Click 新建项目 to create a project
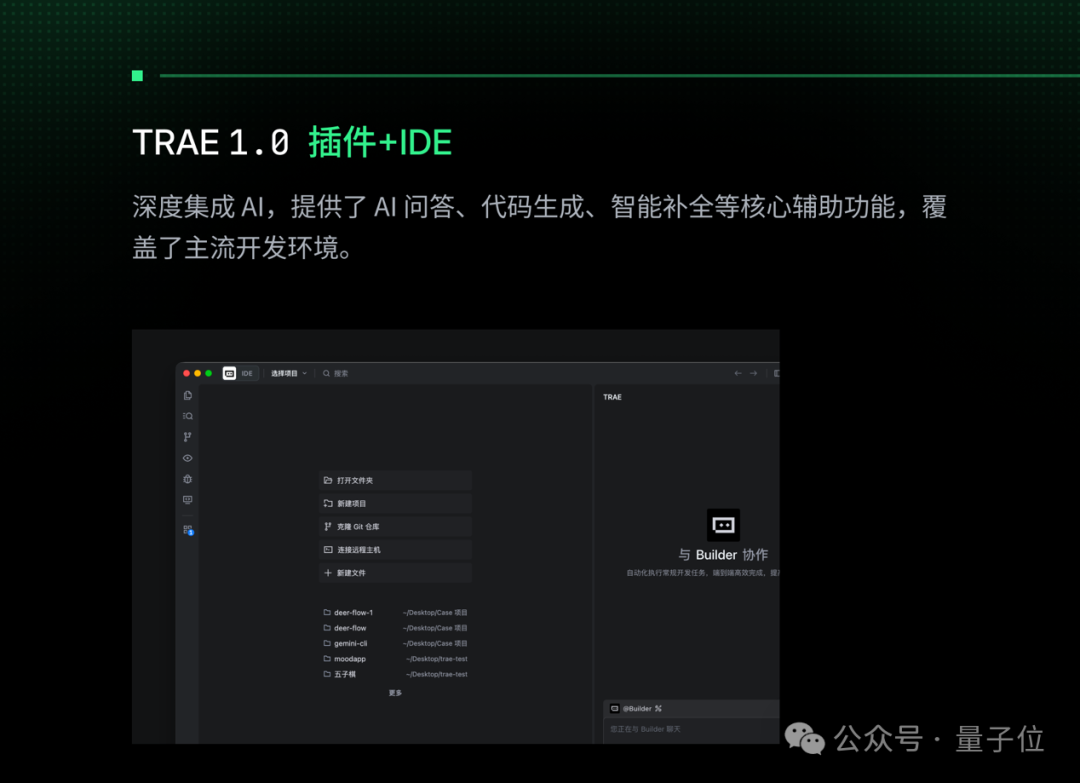The image size is (1080, 783). point(395,503)
